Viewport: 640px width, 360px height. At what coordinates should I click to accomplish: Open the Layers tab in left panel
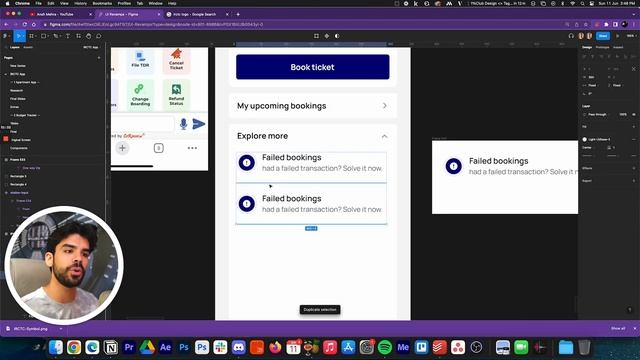[14, 47]
